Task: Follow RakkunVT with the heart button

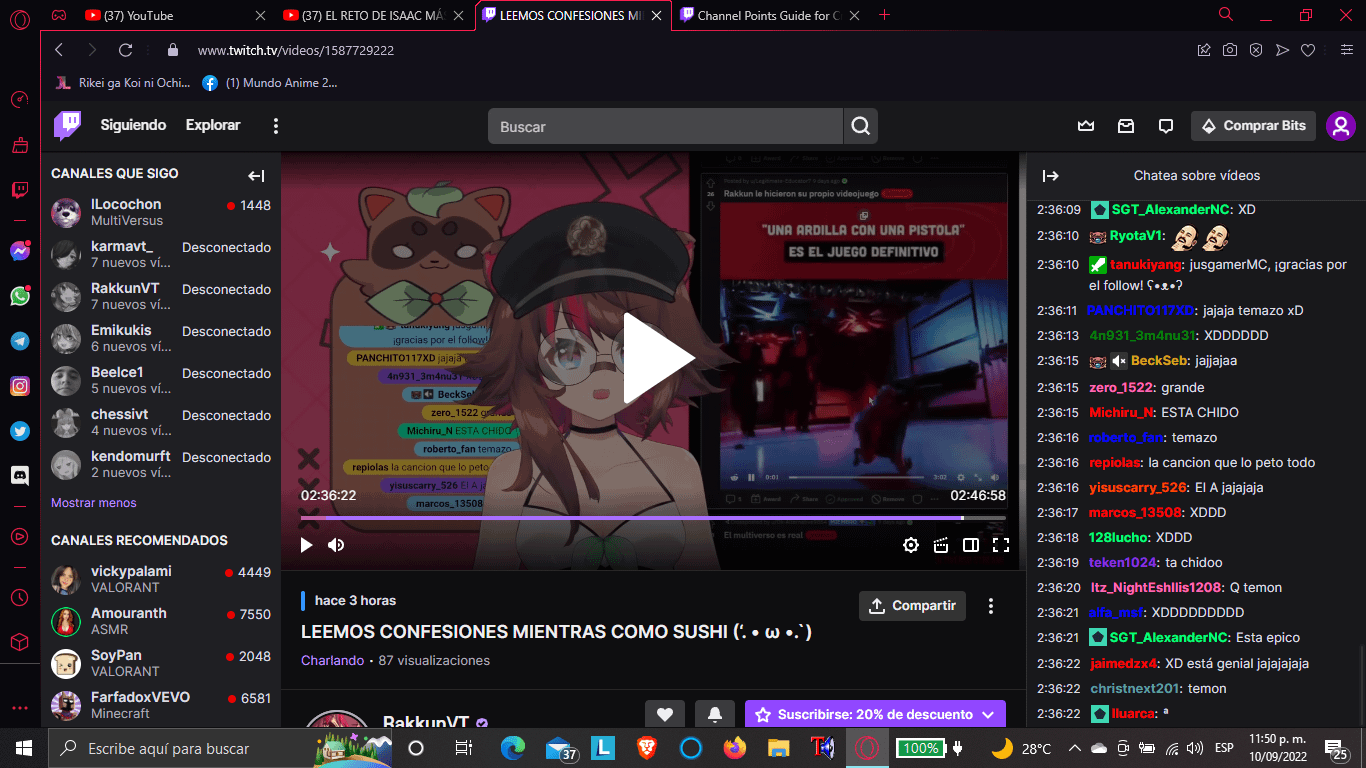Action: pyautogui.click(x=665, y=714)
